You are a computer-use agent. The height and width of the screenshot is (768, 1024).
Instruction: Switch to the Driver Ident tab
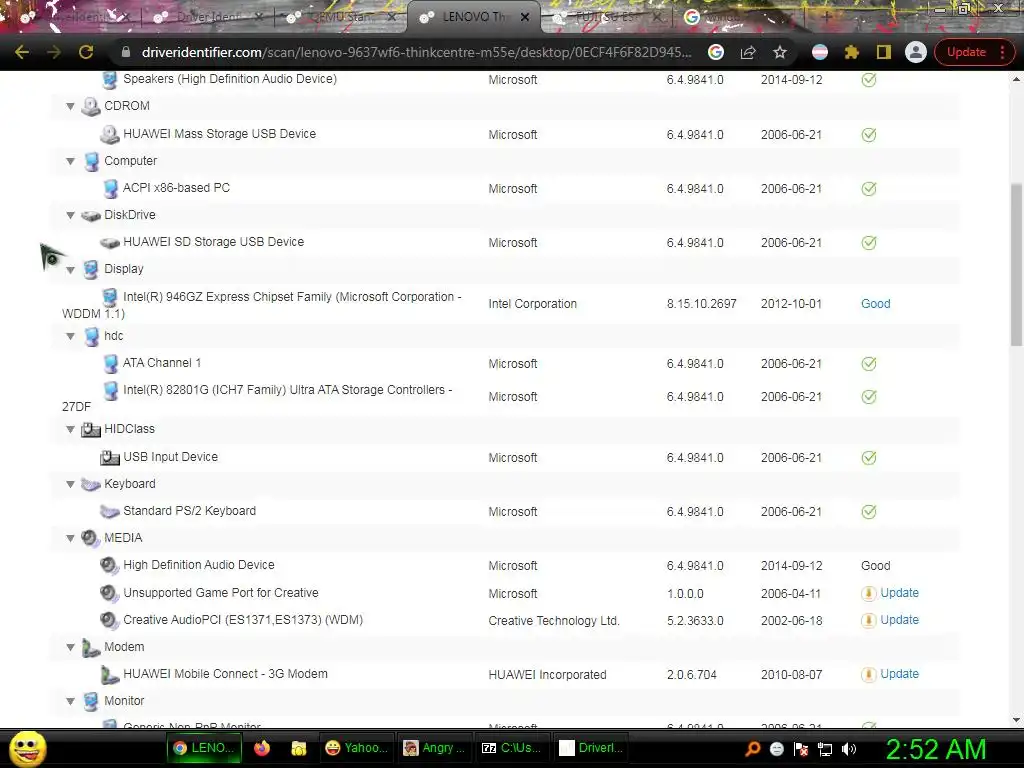coord(209,17)
